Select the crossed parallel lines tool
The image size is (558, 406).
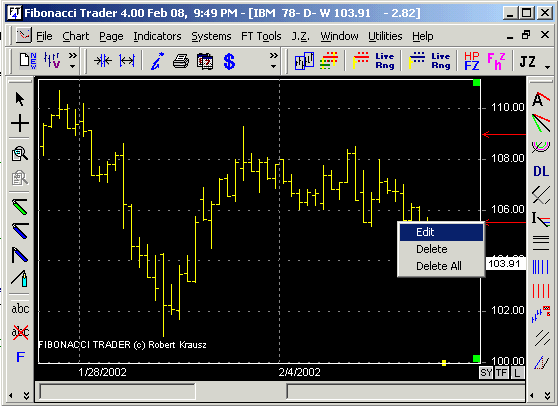pyautogui.click(x=541, y=195)
